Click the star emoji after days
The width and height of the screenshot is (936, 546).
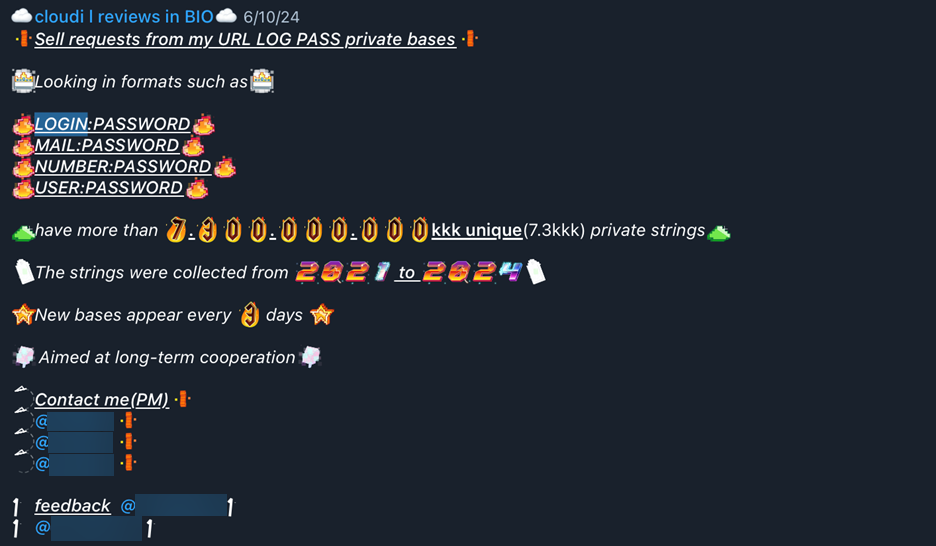(x=322, y=314)
